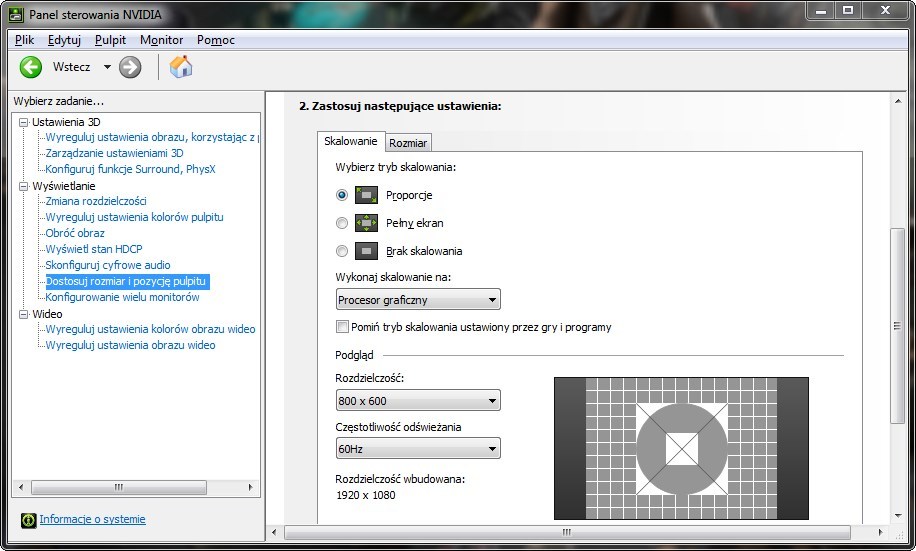Click the task tree scroll right arrow
The image size is (916, 551).
point(251,487)
